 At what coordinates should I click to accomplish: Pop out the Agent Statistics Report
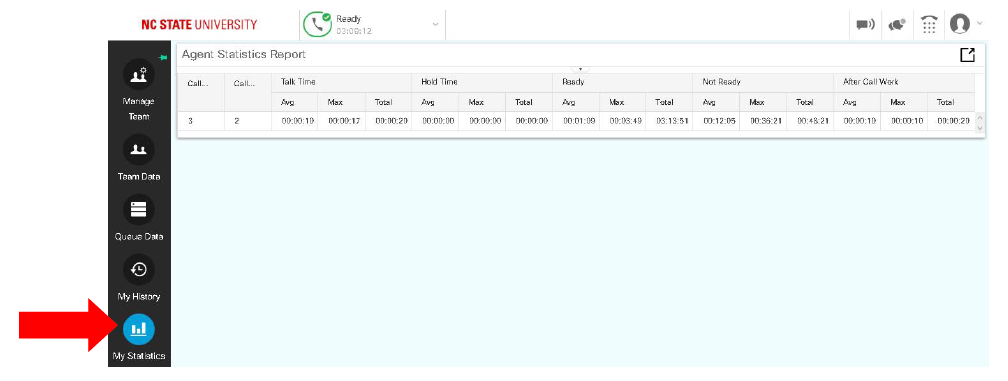[967, 55]
